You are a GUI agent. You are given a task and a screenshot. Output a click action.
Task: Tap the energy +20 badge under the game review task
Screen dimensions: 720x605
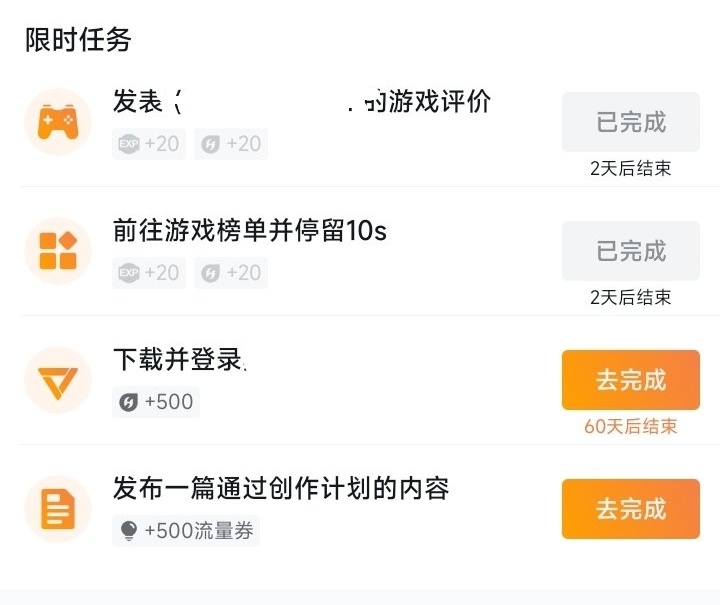click(230, 144)
